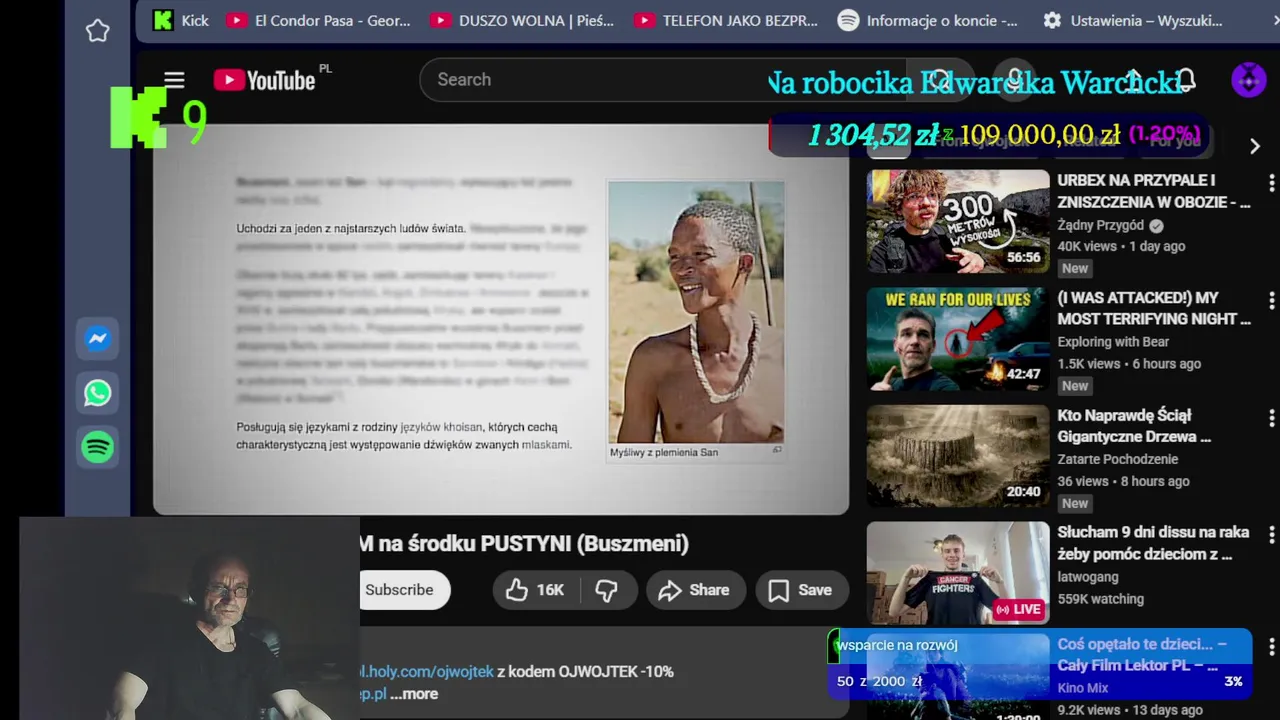Expand description with ...more
Screen dimensions: 1280x720
(414, 694)
